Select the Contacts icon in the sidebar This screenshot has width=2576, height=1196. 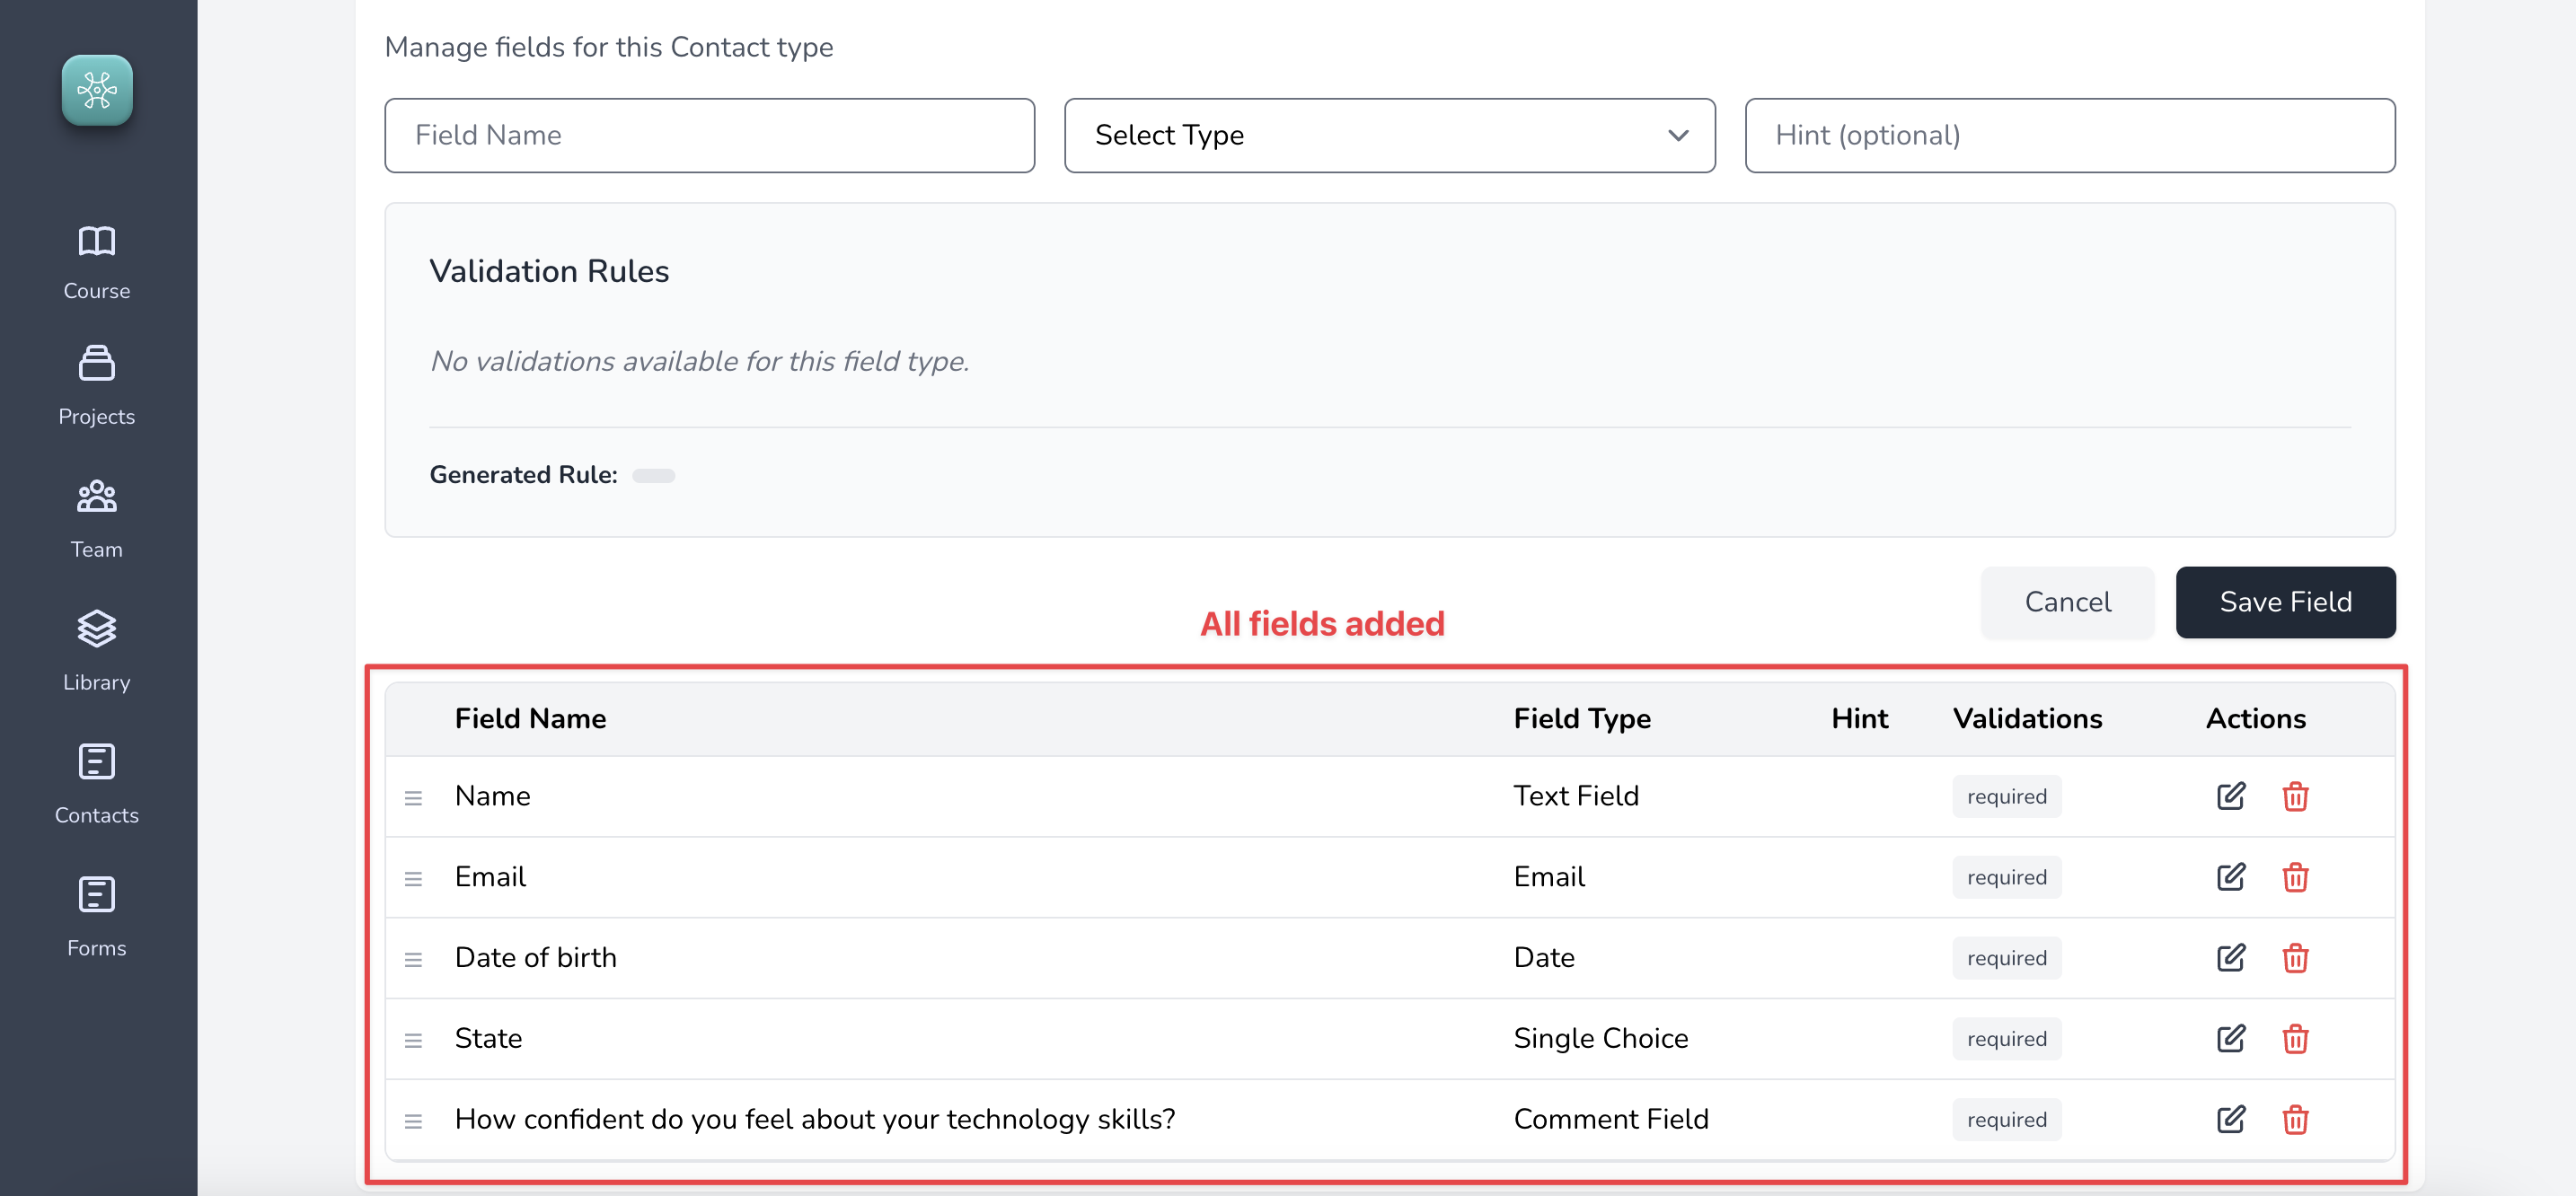(x=96, y=762)
